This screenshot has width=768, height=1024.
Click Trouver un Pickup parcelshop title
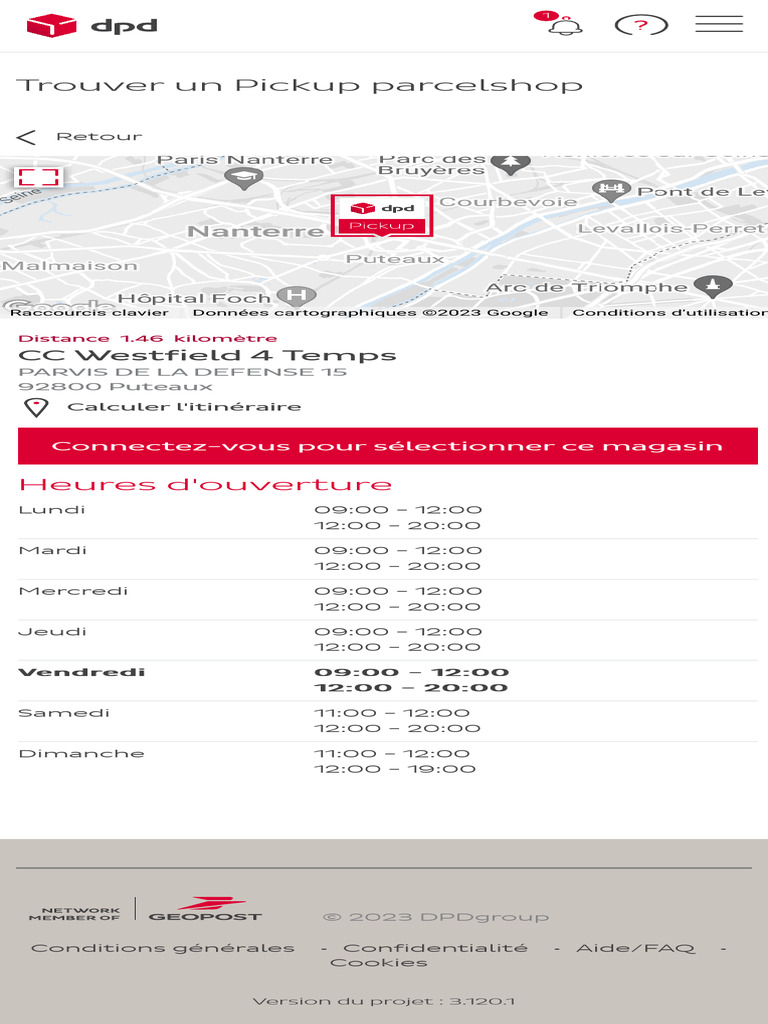pyautogui.click(x=299, y=86)
